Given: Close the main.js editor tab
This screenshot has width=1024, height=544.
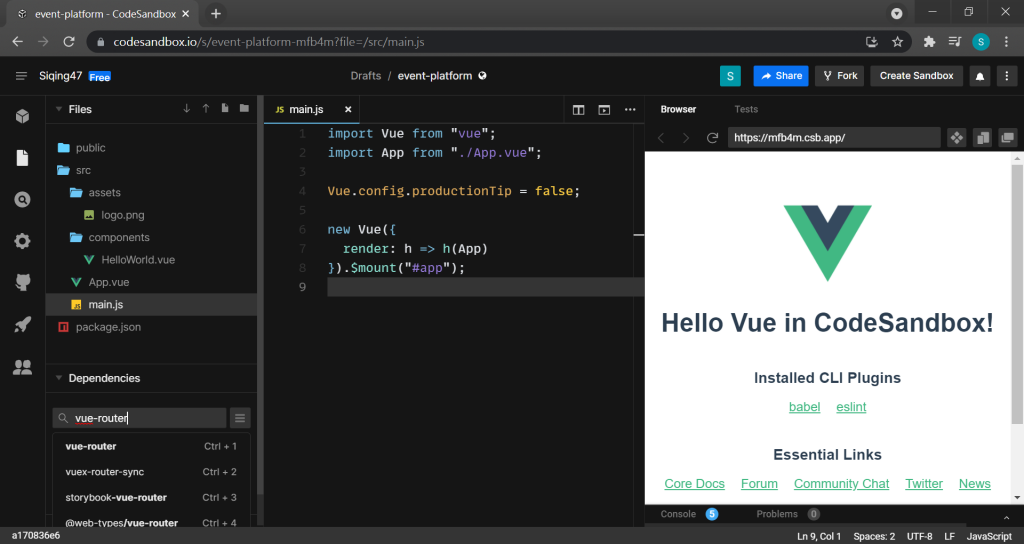Looking at the screenshot, I should [348, 110].
